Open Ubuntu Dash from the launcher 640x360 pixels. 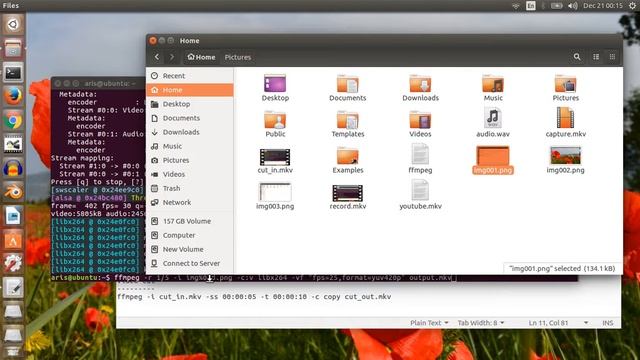click(13, 24)
